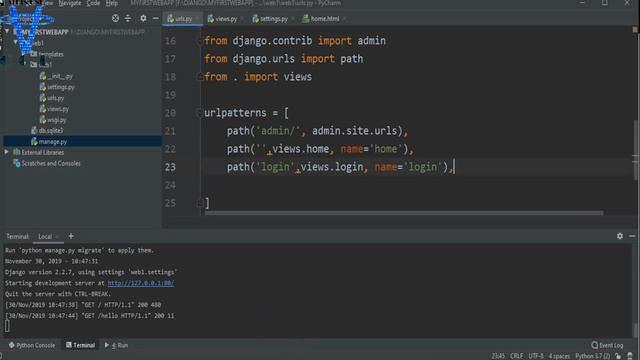Click the read-only lock icon in status bar

pos(618,356)
